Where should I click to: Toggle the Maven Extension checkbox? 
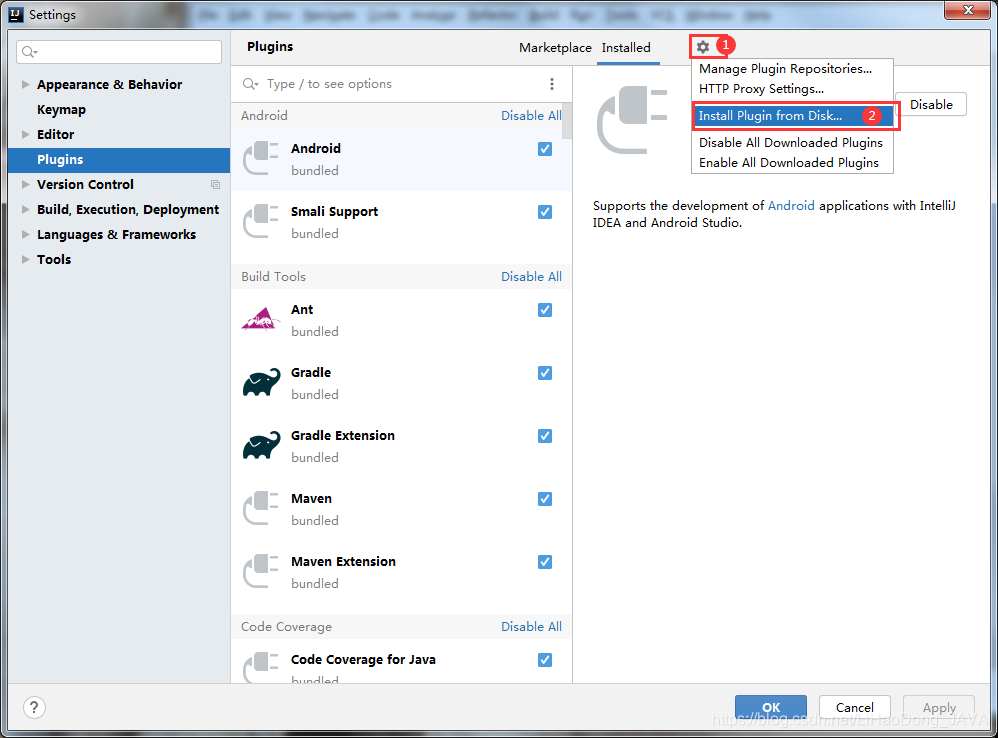coord(545,562)
